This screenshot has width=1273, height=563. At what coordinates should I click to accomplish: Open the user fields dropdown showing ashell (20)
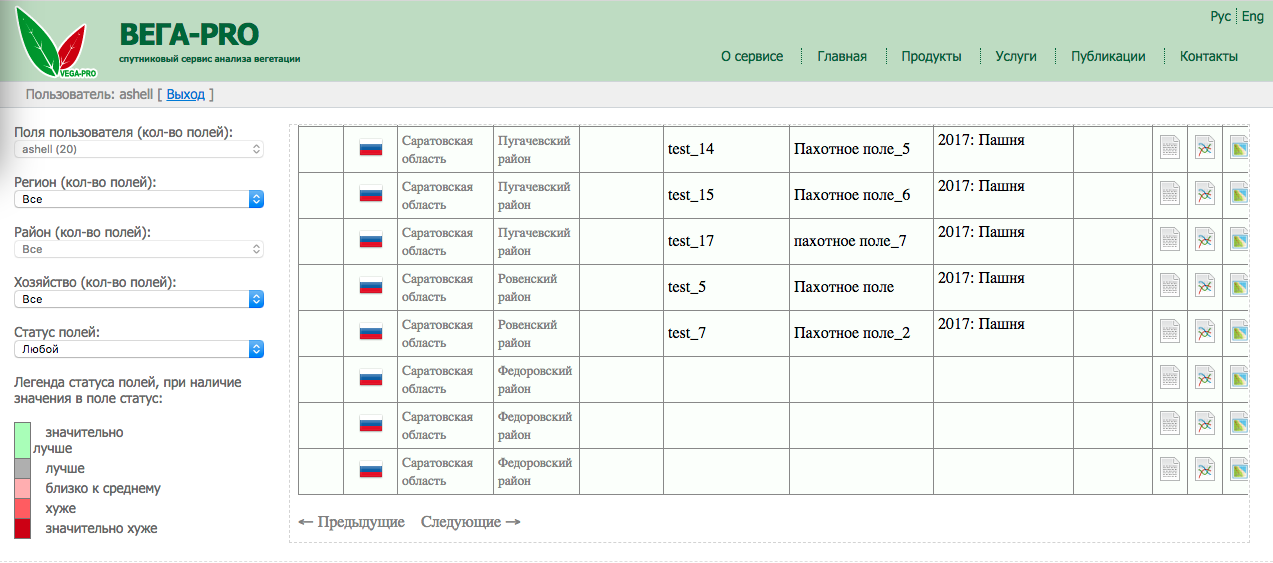(x=139, y=149)
